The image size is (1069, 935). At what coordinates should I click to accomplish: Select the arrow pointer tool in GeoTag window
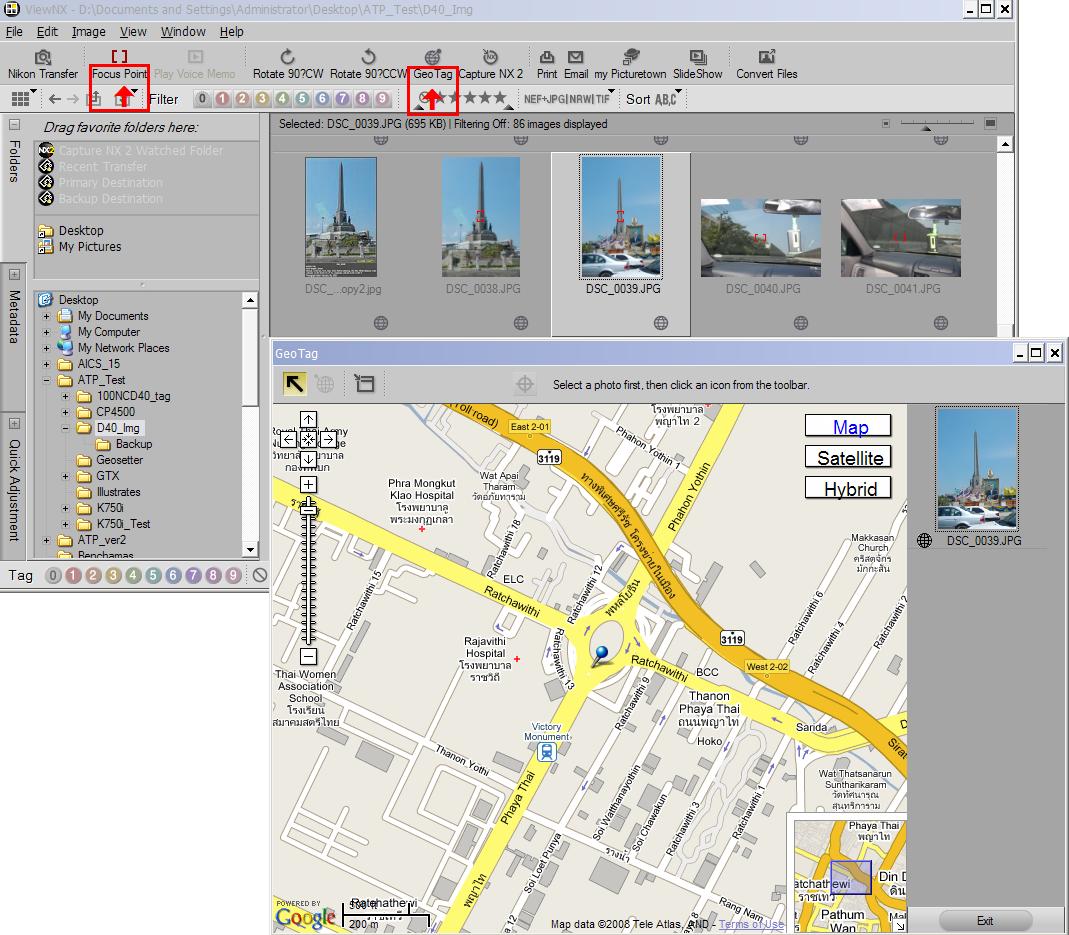pos(295,384)
